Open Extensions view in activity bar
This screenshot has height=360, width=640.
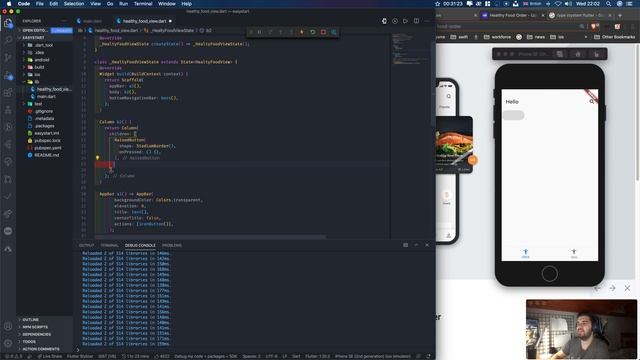8,93
